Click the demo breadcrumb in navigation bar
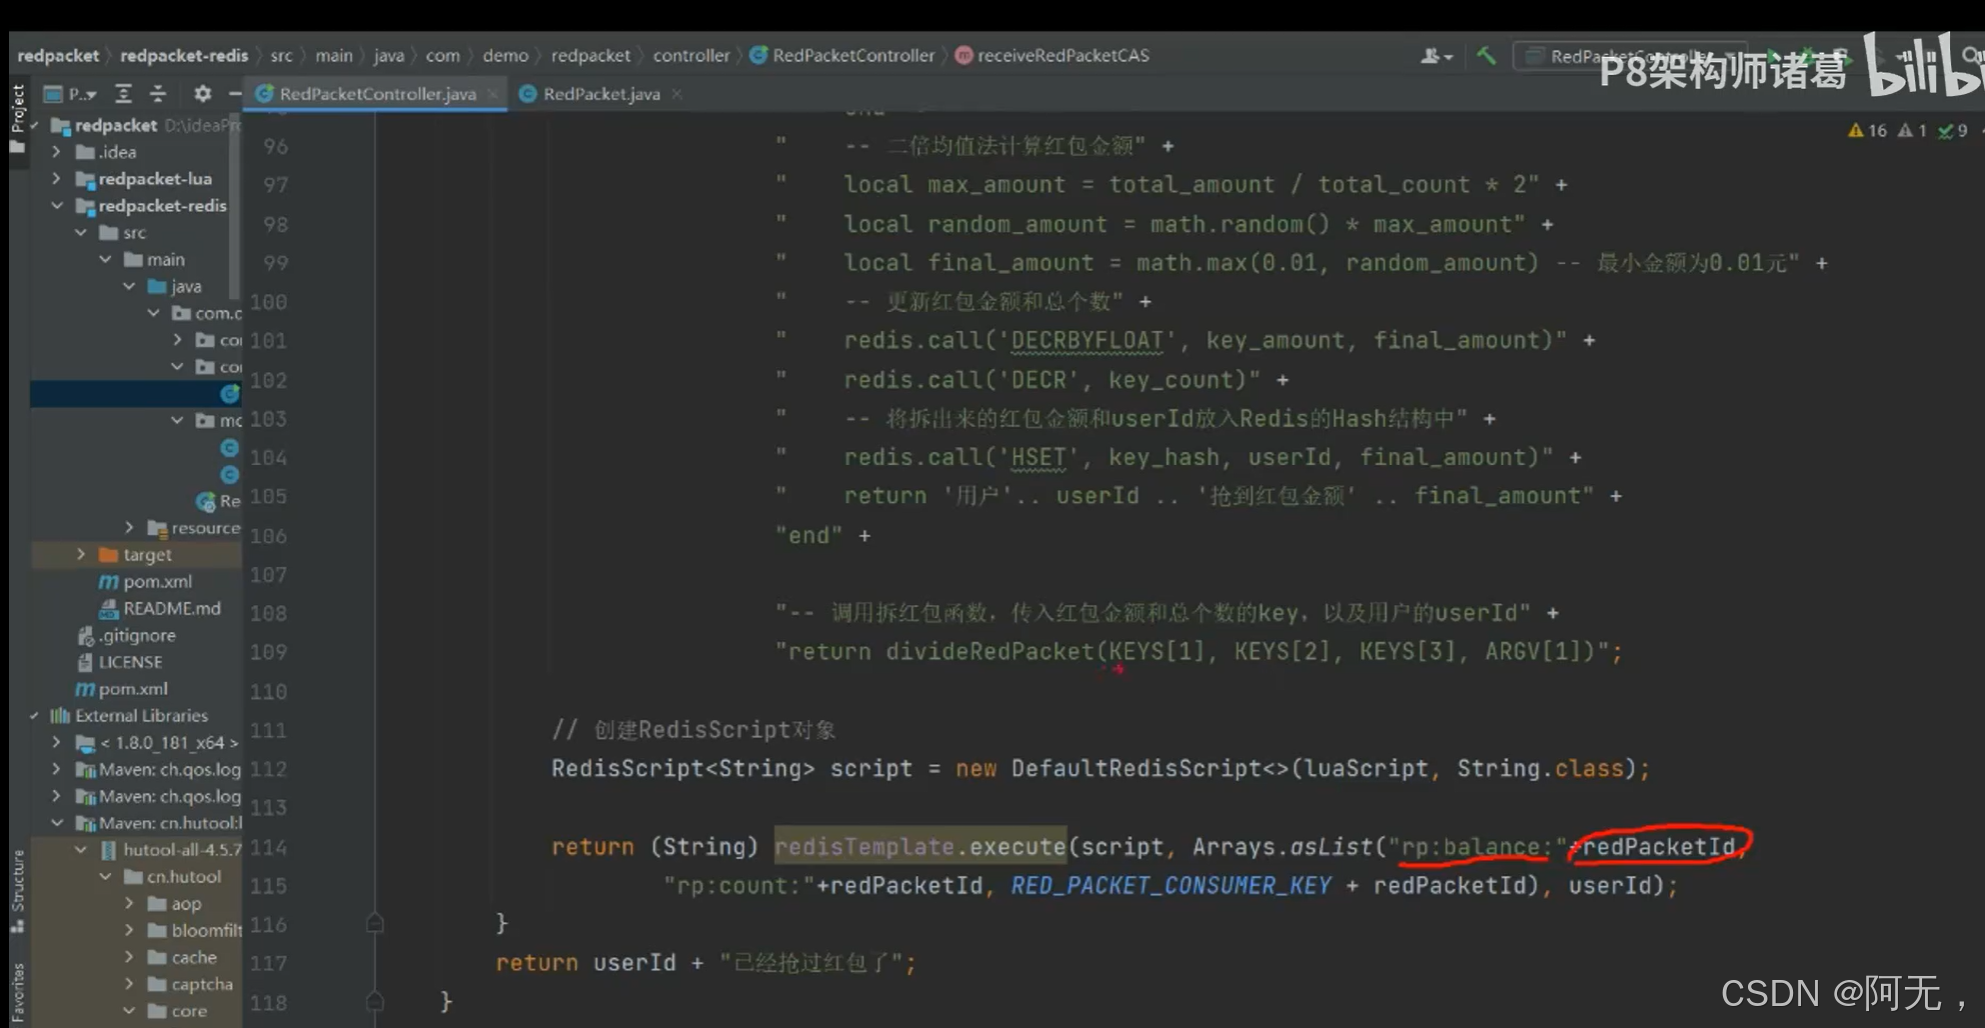 pyautogui.click(x=505, y=56)
